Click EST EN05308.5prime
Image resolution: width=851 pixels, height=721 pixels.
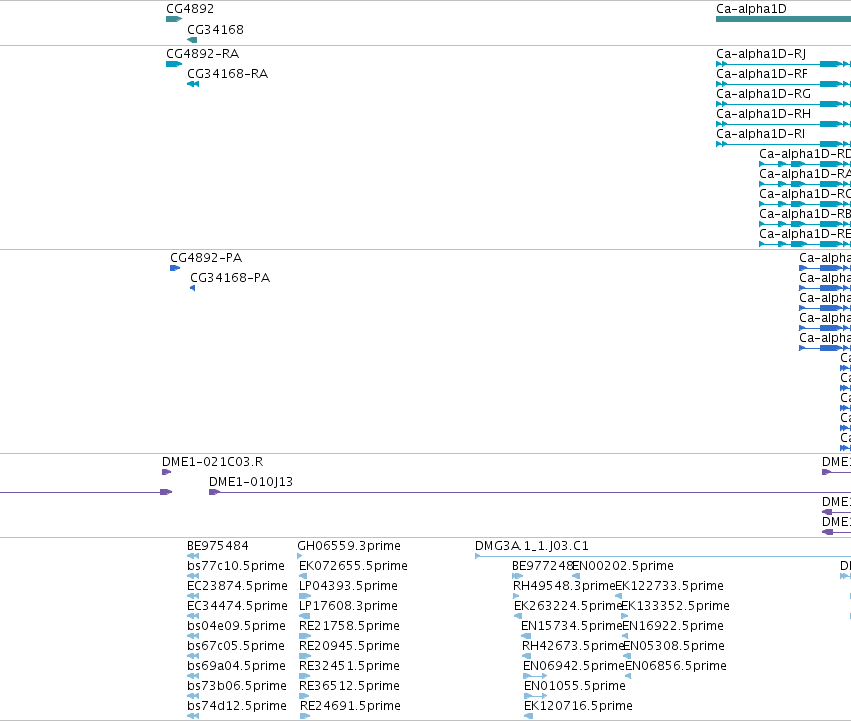click(674, 646)
